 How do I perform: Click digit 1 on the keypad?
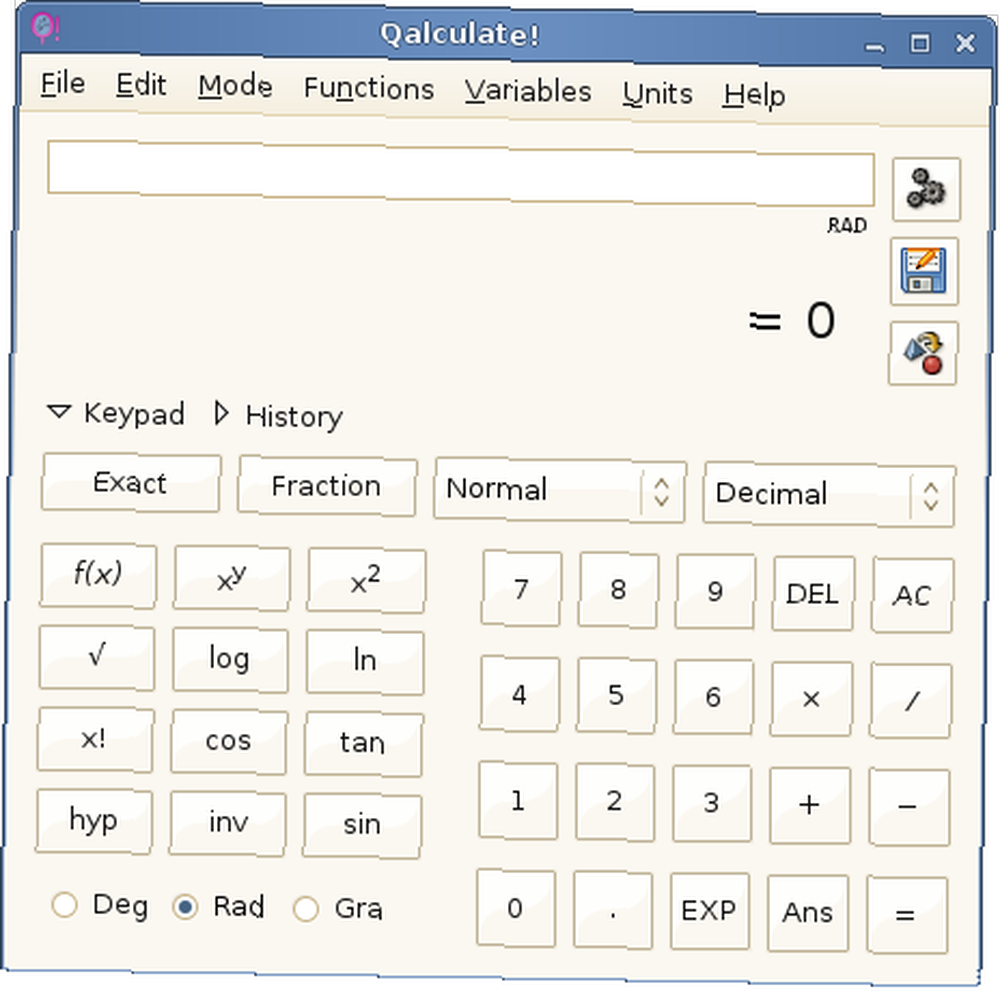click(x=517, y=800)
